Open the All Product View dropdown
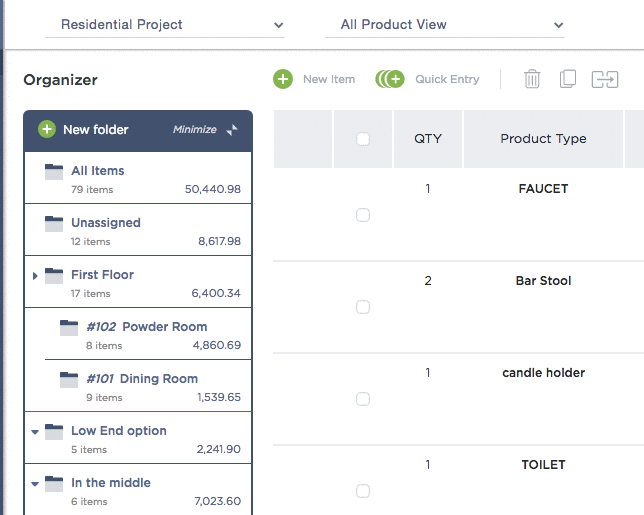Viewport: 644px width, 515px height. coord(445,25)
